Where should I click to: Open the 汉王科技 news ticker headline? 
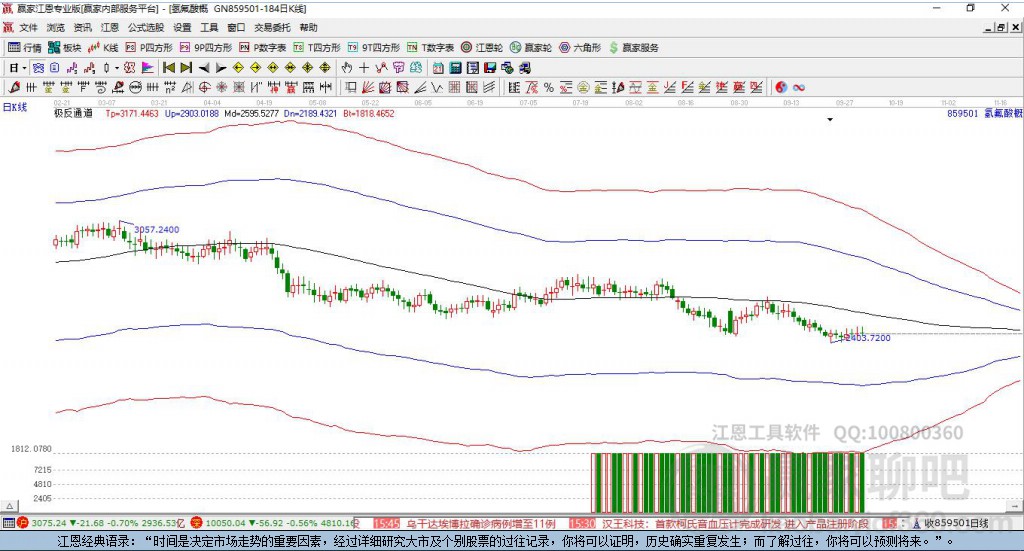(x=735, y=524)
